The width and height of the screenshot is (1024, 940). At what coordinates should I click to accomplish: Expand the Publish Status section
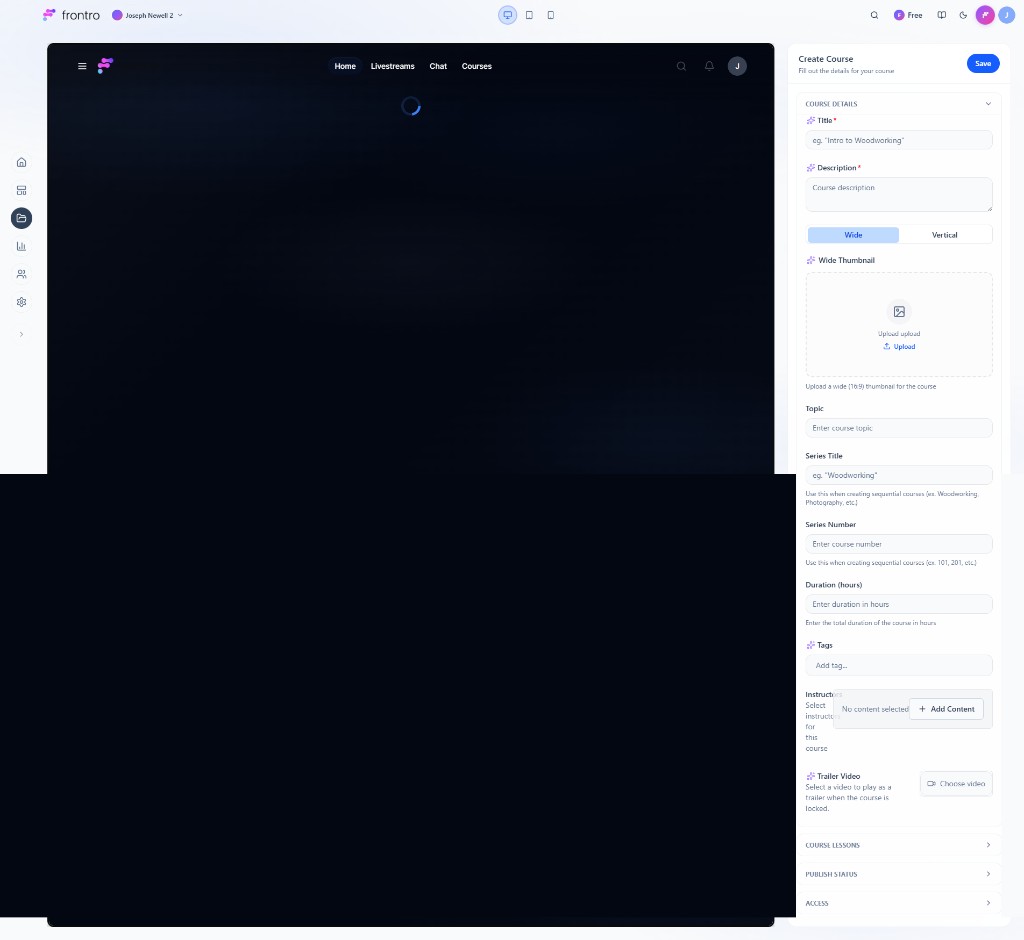click(898, 874)
